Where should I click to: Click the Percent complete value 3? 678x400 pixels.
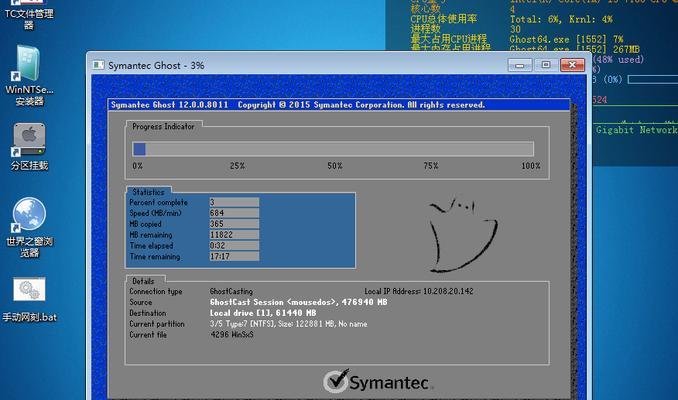point(234,202)
